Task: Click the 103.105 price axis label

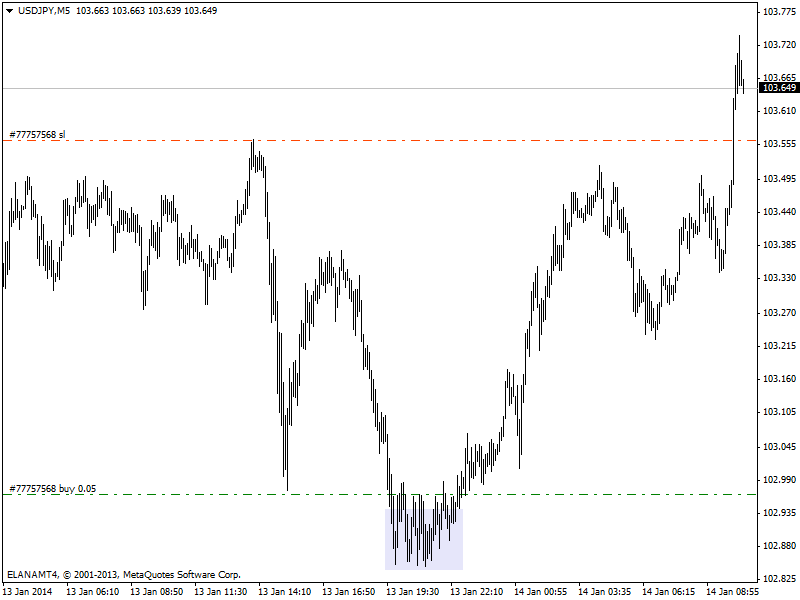Action: click(779, 412)
